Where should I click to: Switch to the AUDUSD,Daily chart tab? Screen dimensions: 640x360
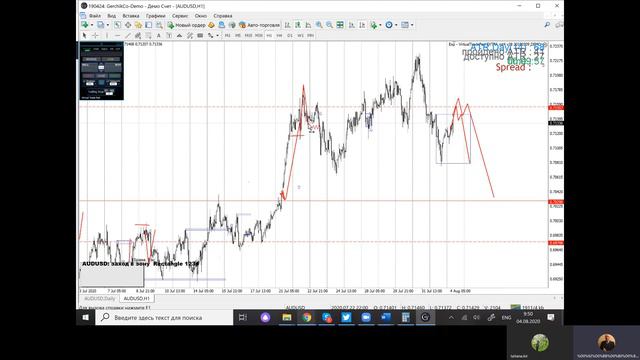tap(100, 299)
